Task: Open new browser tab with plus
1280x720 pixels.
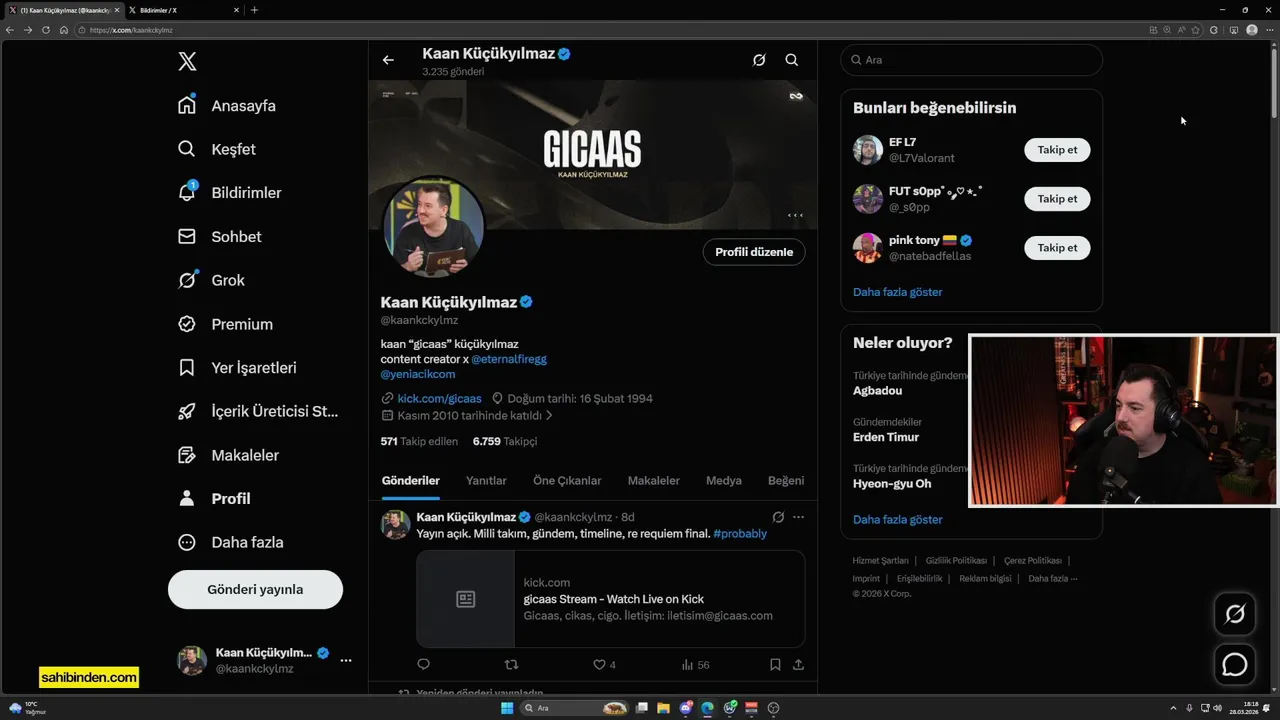Action: (254, 10)
